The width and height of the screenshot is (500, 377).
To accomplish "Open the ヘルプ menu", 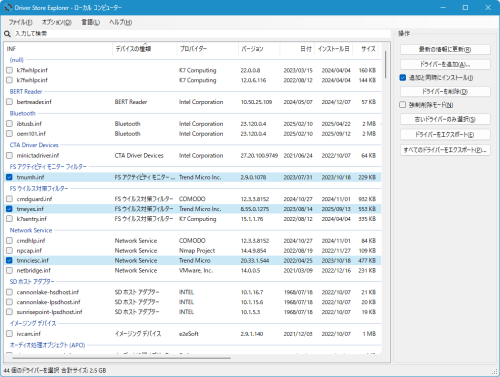I will pyautogui.click(x=121, y=22).
